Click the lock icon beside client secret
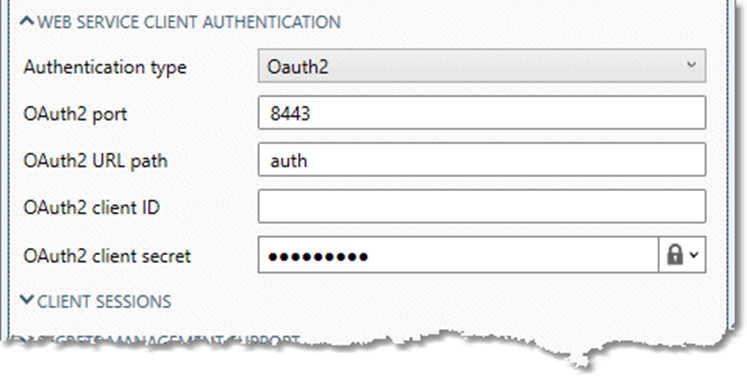The width and height of the screenshot is (747, 378). pos(674,255)
